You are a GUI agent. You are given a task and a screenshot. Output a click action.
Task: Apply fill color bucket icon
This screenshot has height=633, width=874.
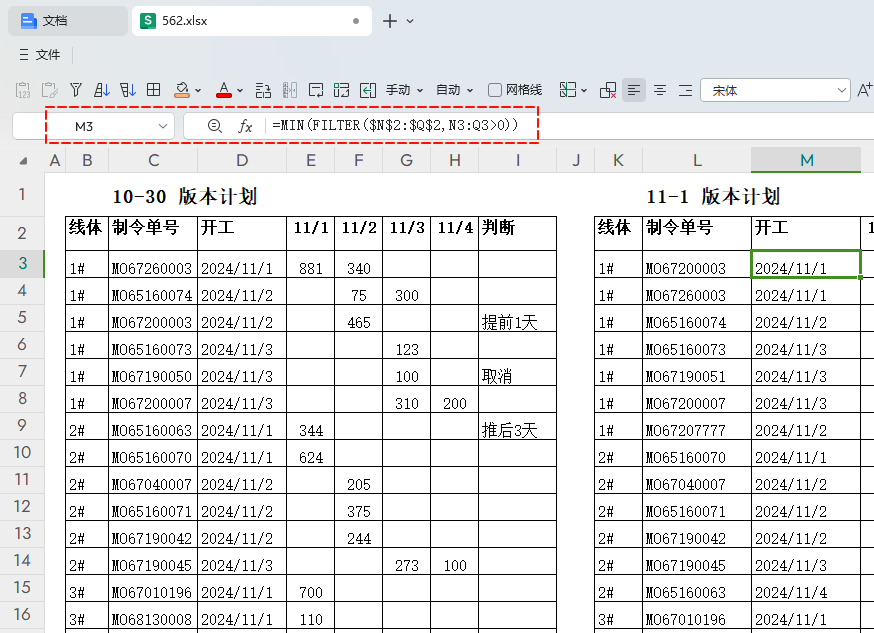[x=182, y=90]
